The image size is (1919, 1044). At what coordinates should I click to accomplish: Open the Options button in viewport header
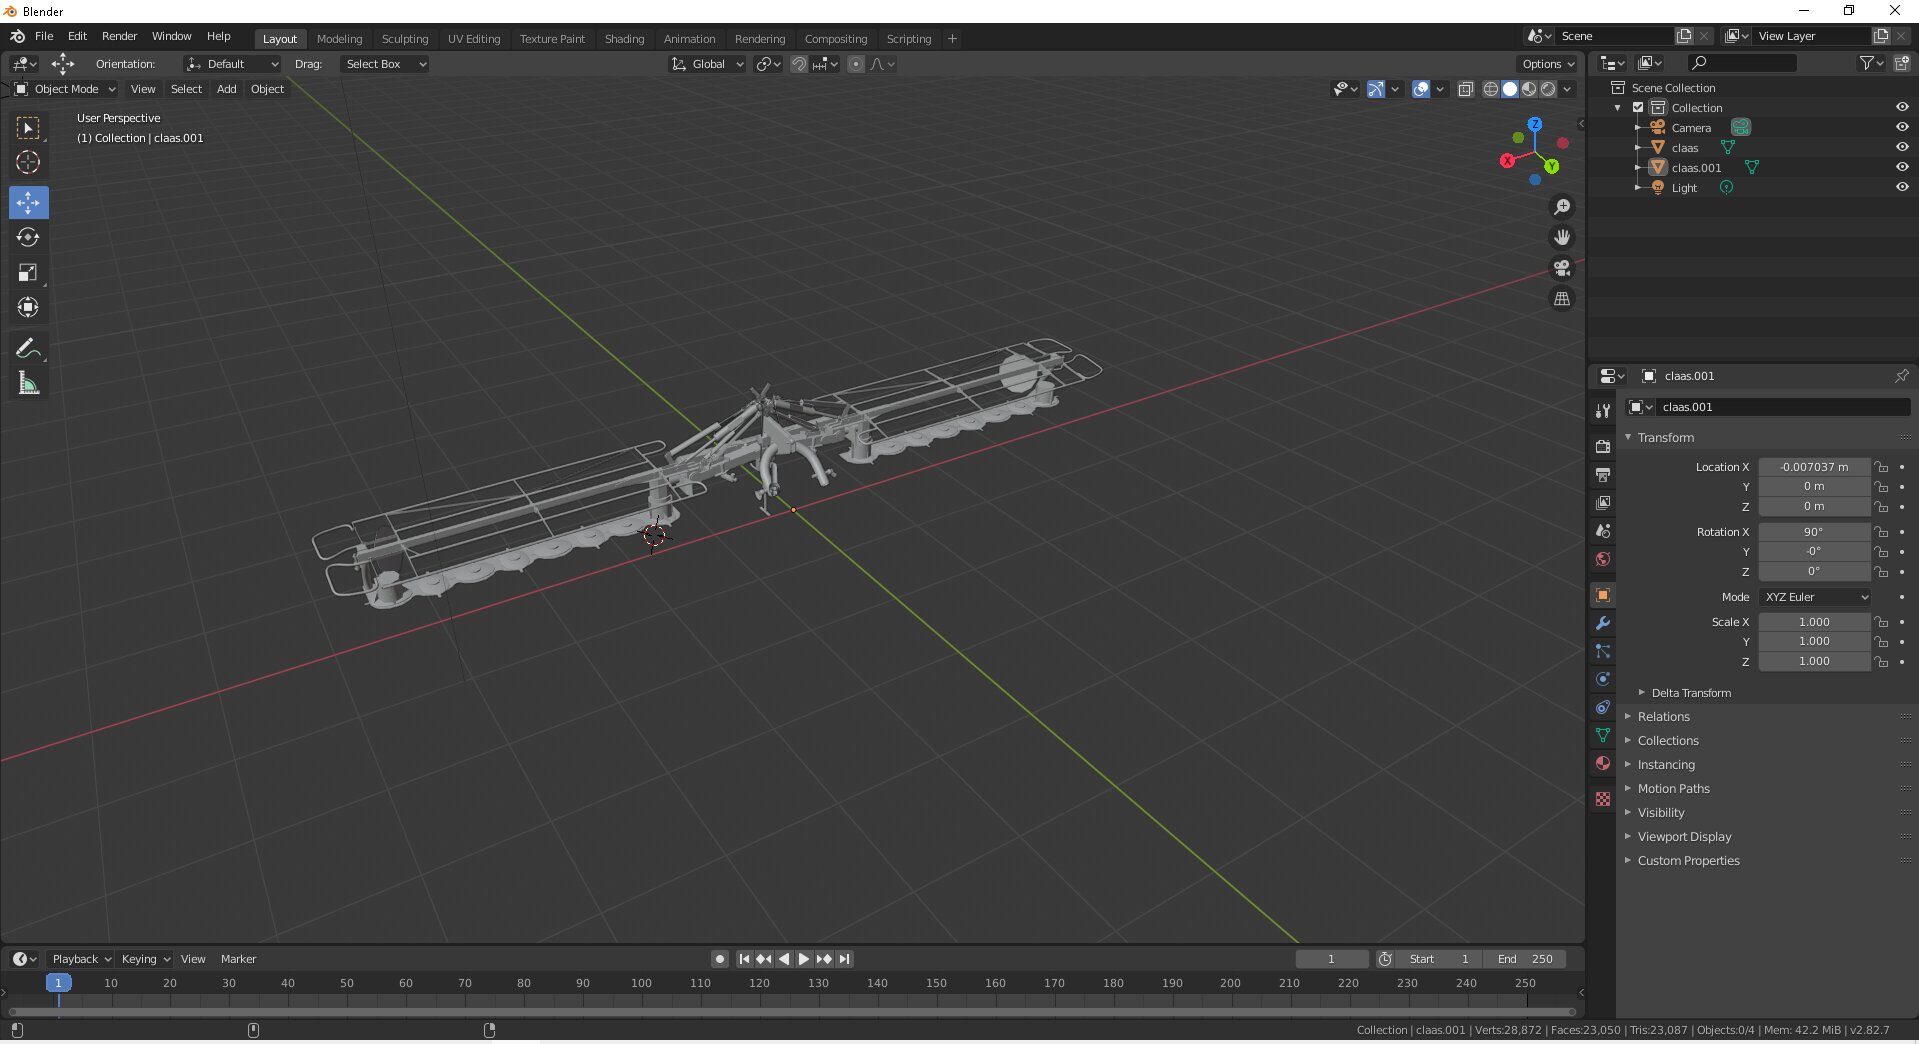(1547, 64)
